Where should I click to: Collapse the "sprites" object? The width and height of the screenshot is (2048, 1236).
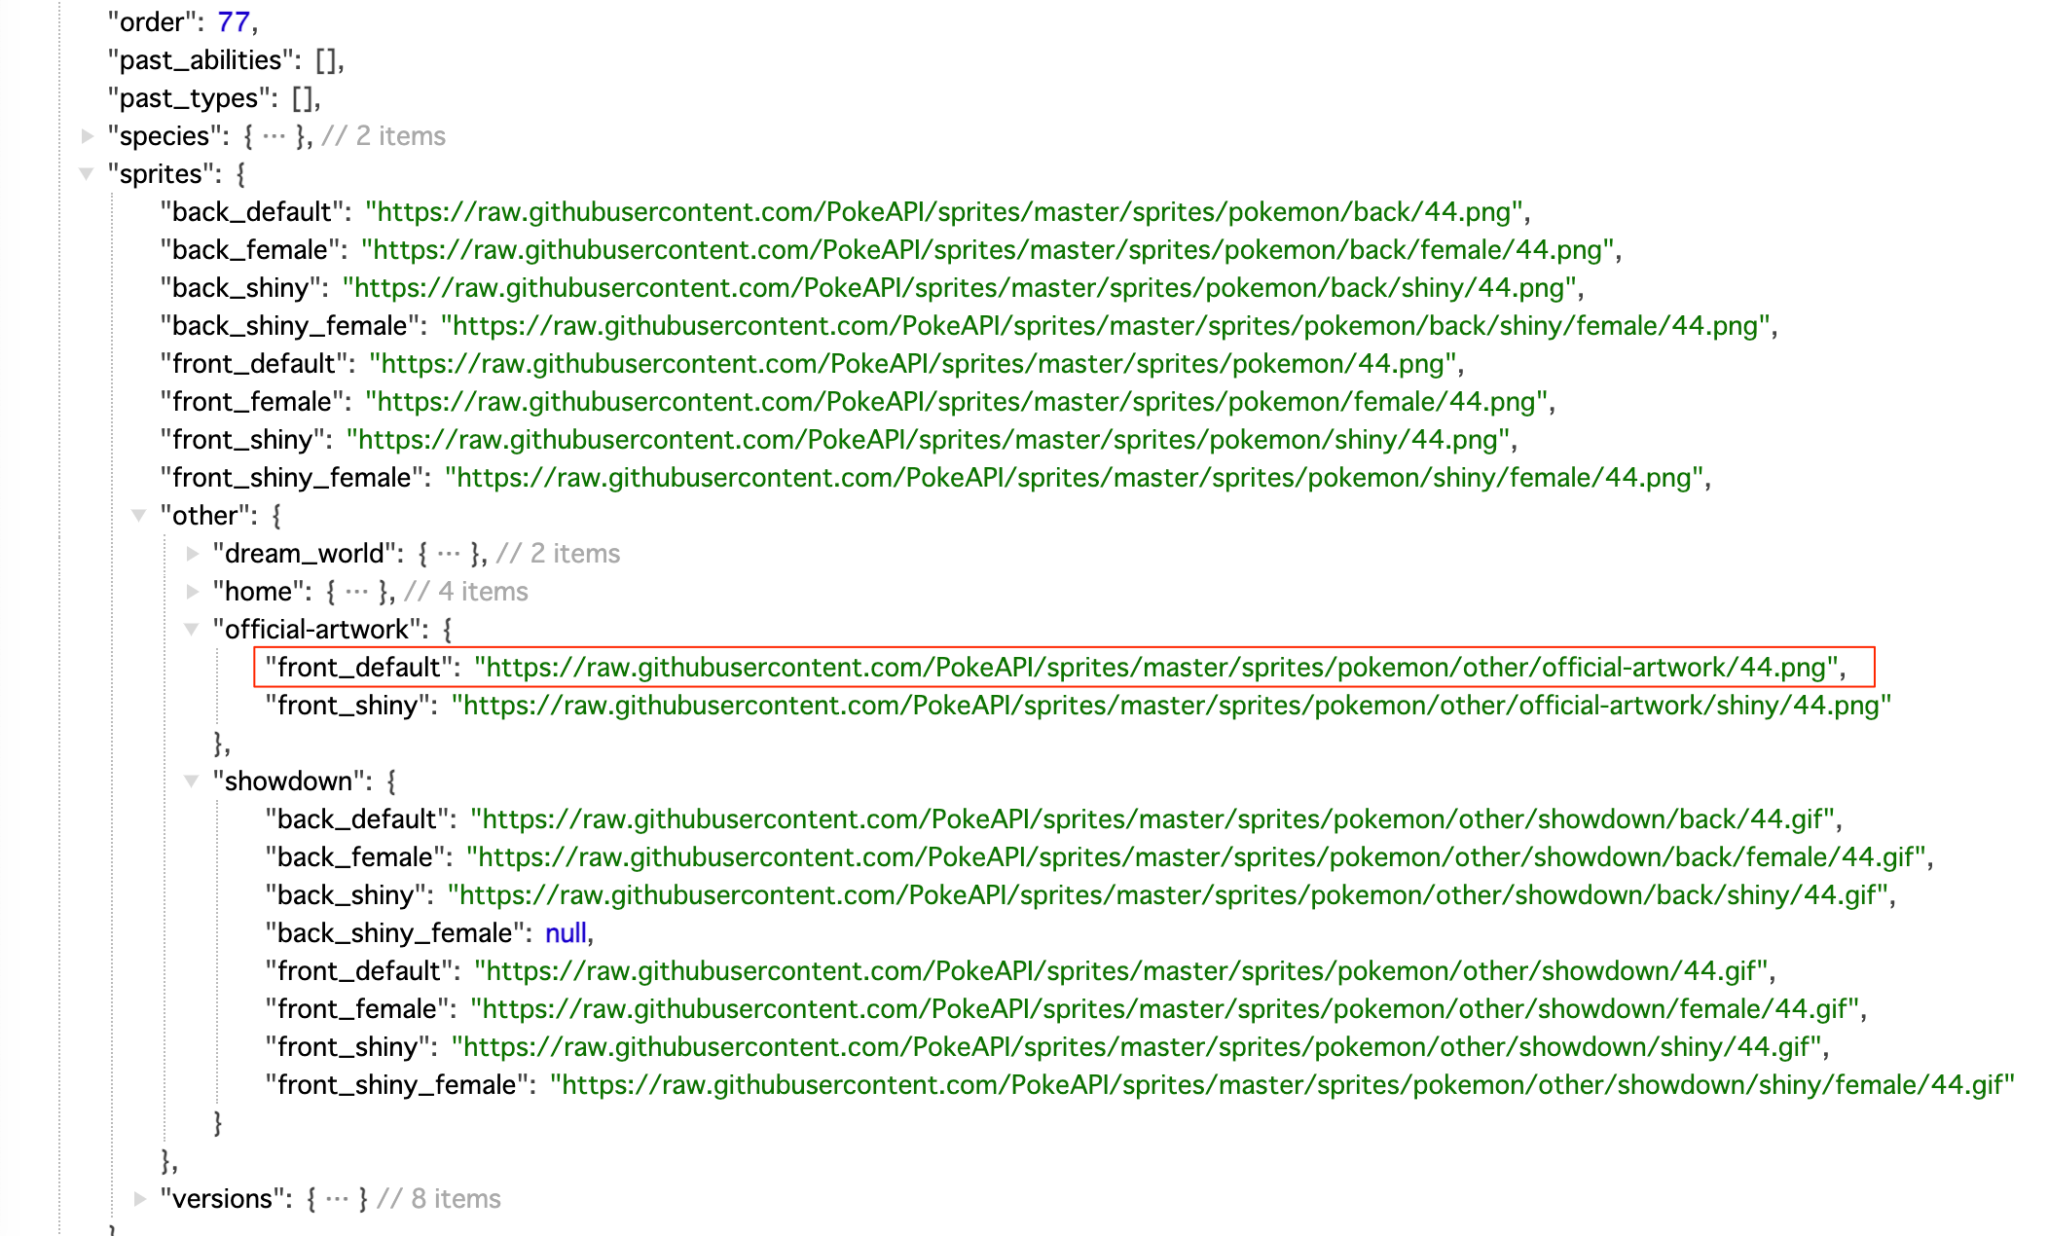point(87,174)
